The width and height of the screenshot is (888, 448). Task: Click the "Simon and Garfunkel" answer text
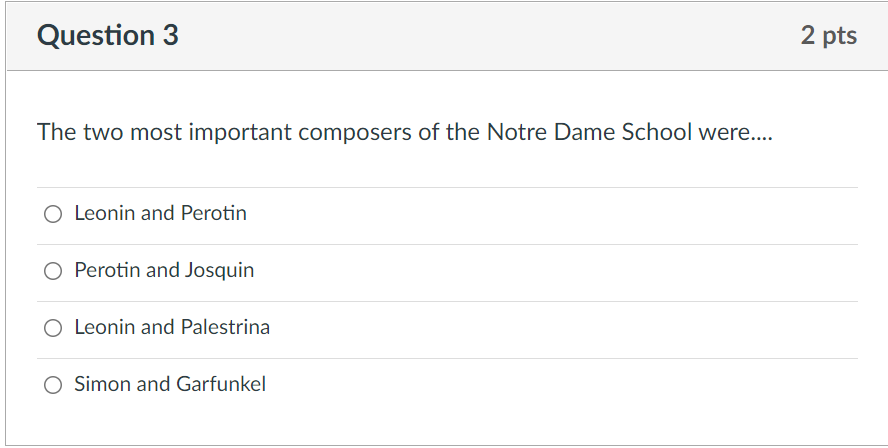click(x=170, y=385)
